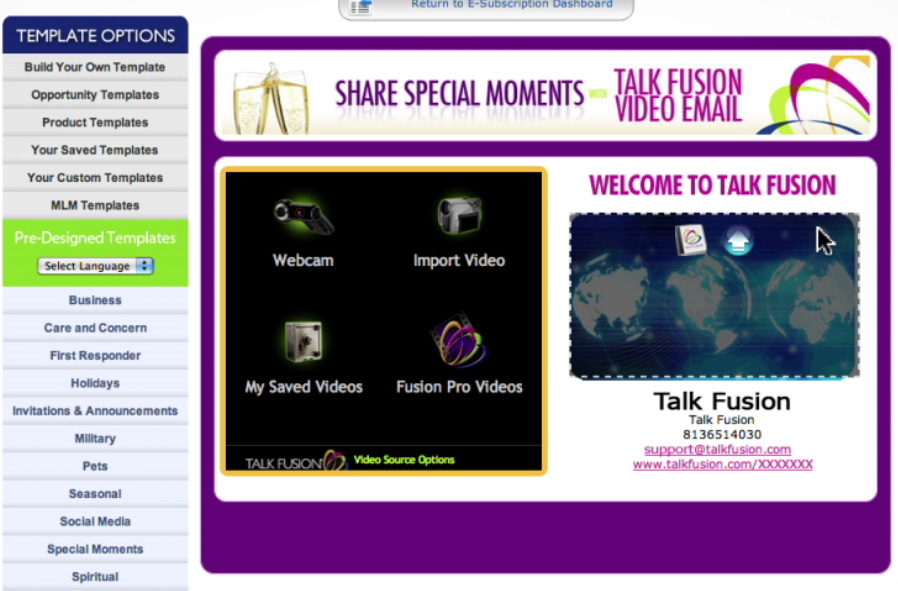Click the Import Video label

pyautogui.click(x=459, y=260)
